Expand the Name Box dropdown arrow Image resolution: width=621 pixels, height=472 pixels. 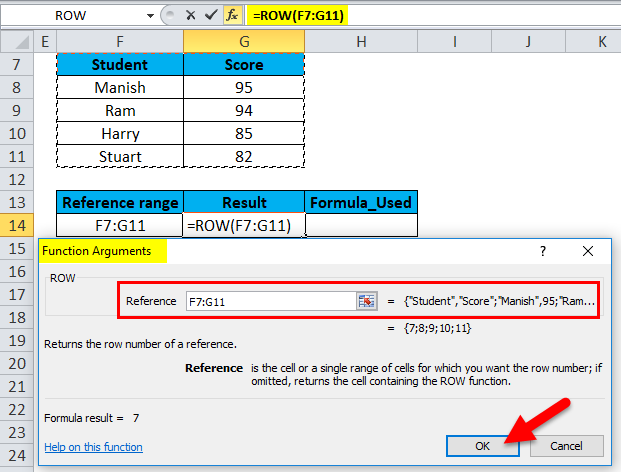[x=150, y=16]
